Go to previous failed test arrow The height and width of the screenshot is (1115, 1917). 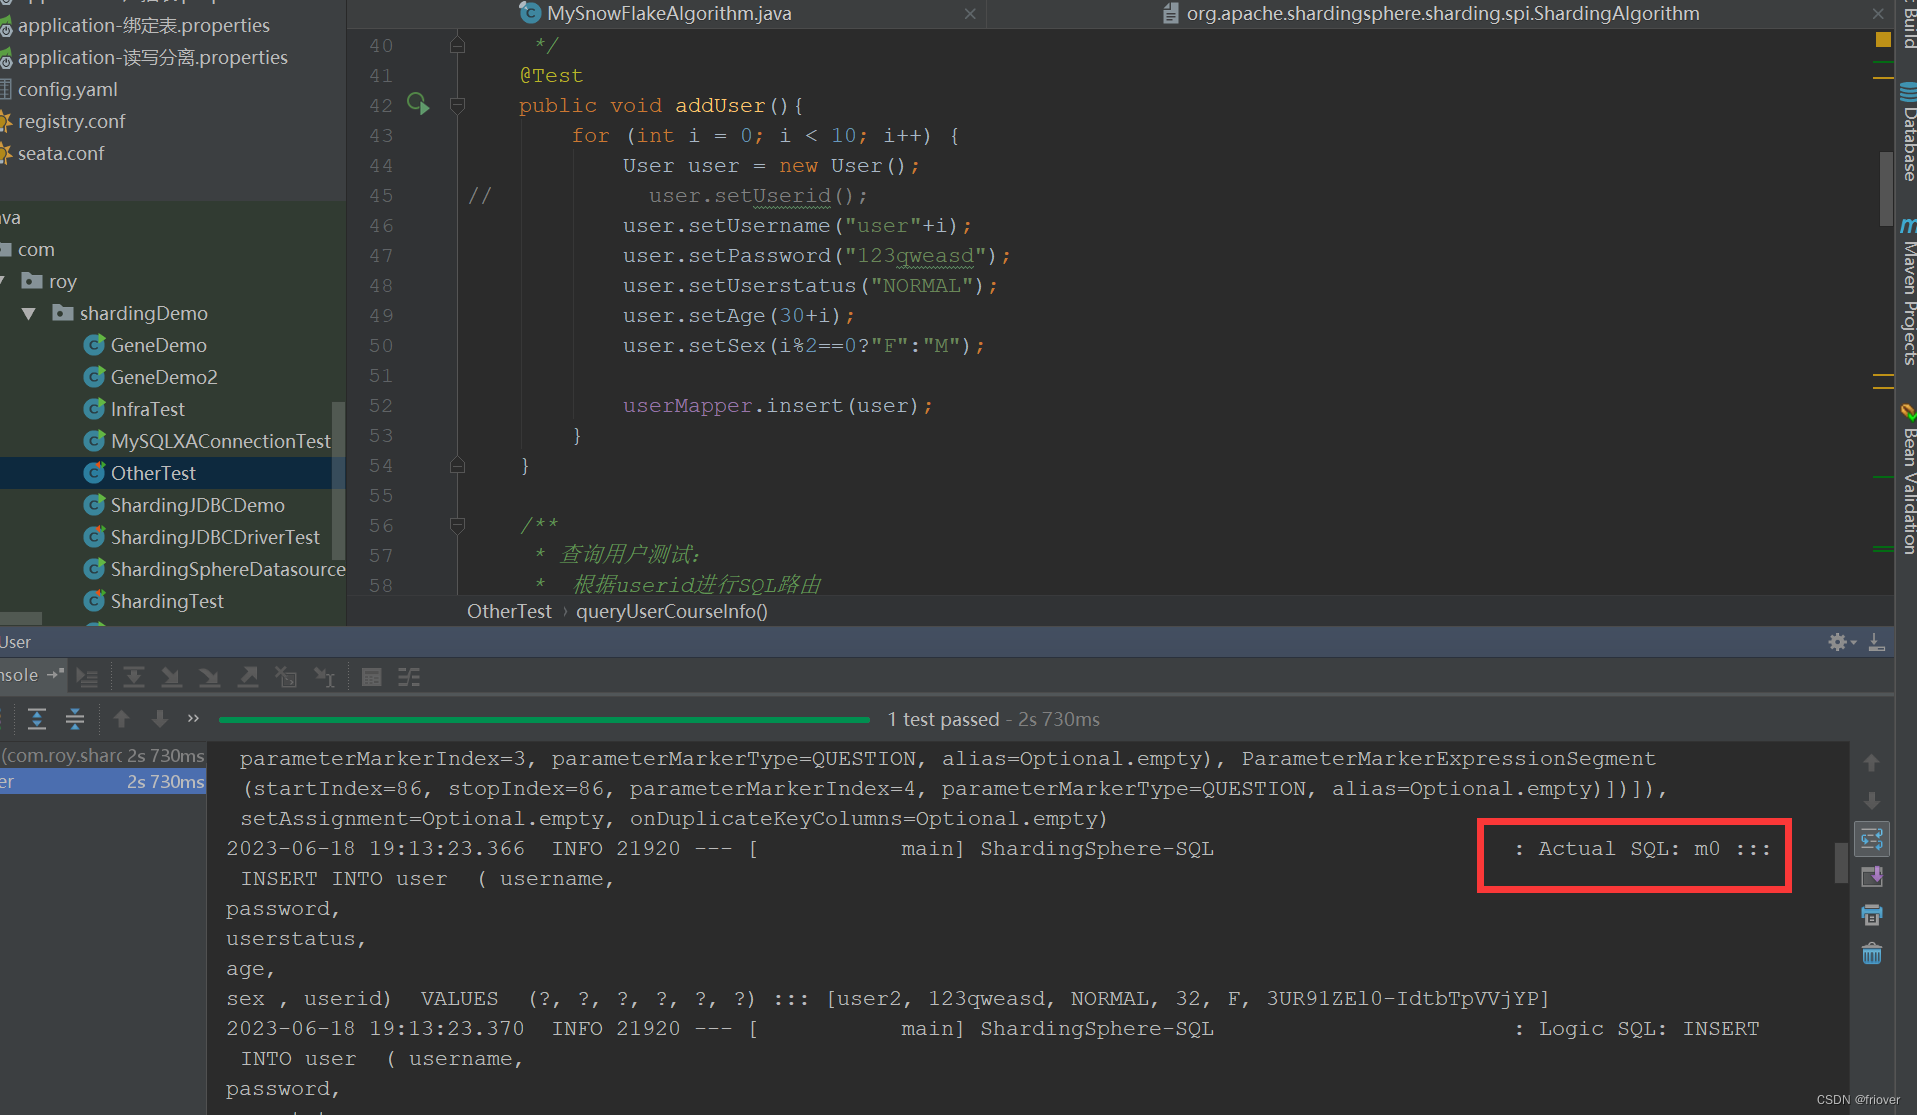(122, 719)
